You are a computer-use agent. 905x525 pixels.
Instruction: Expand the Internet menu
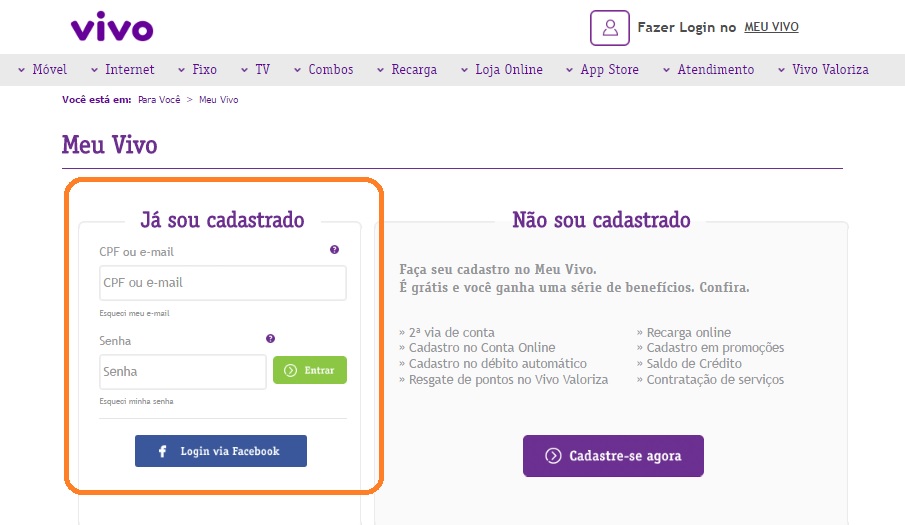(x=122, y=70)
